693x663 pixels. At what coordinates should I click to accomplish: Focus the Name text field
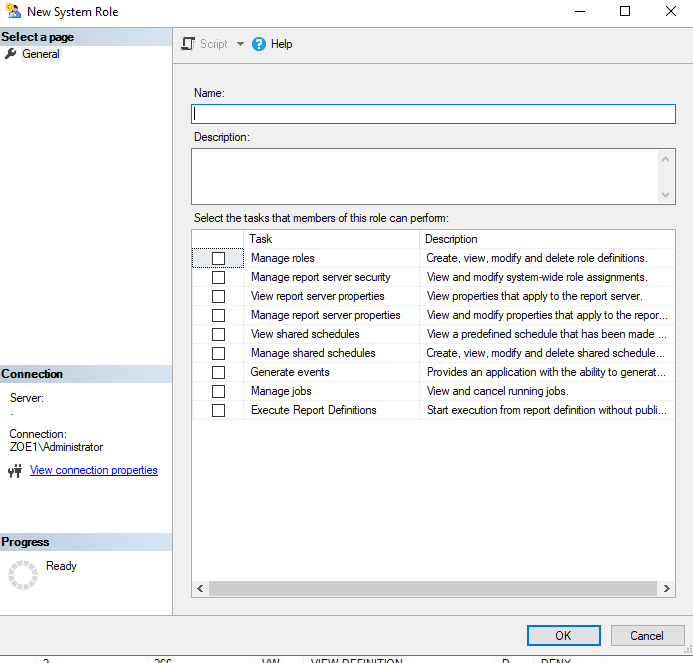(433, 114)
